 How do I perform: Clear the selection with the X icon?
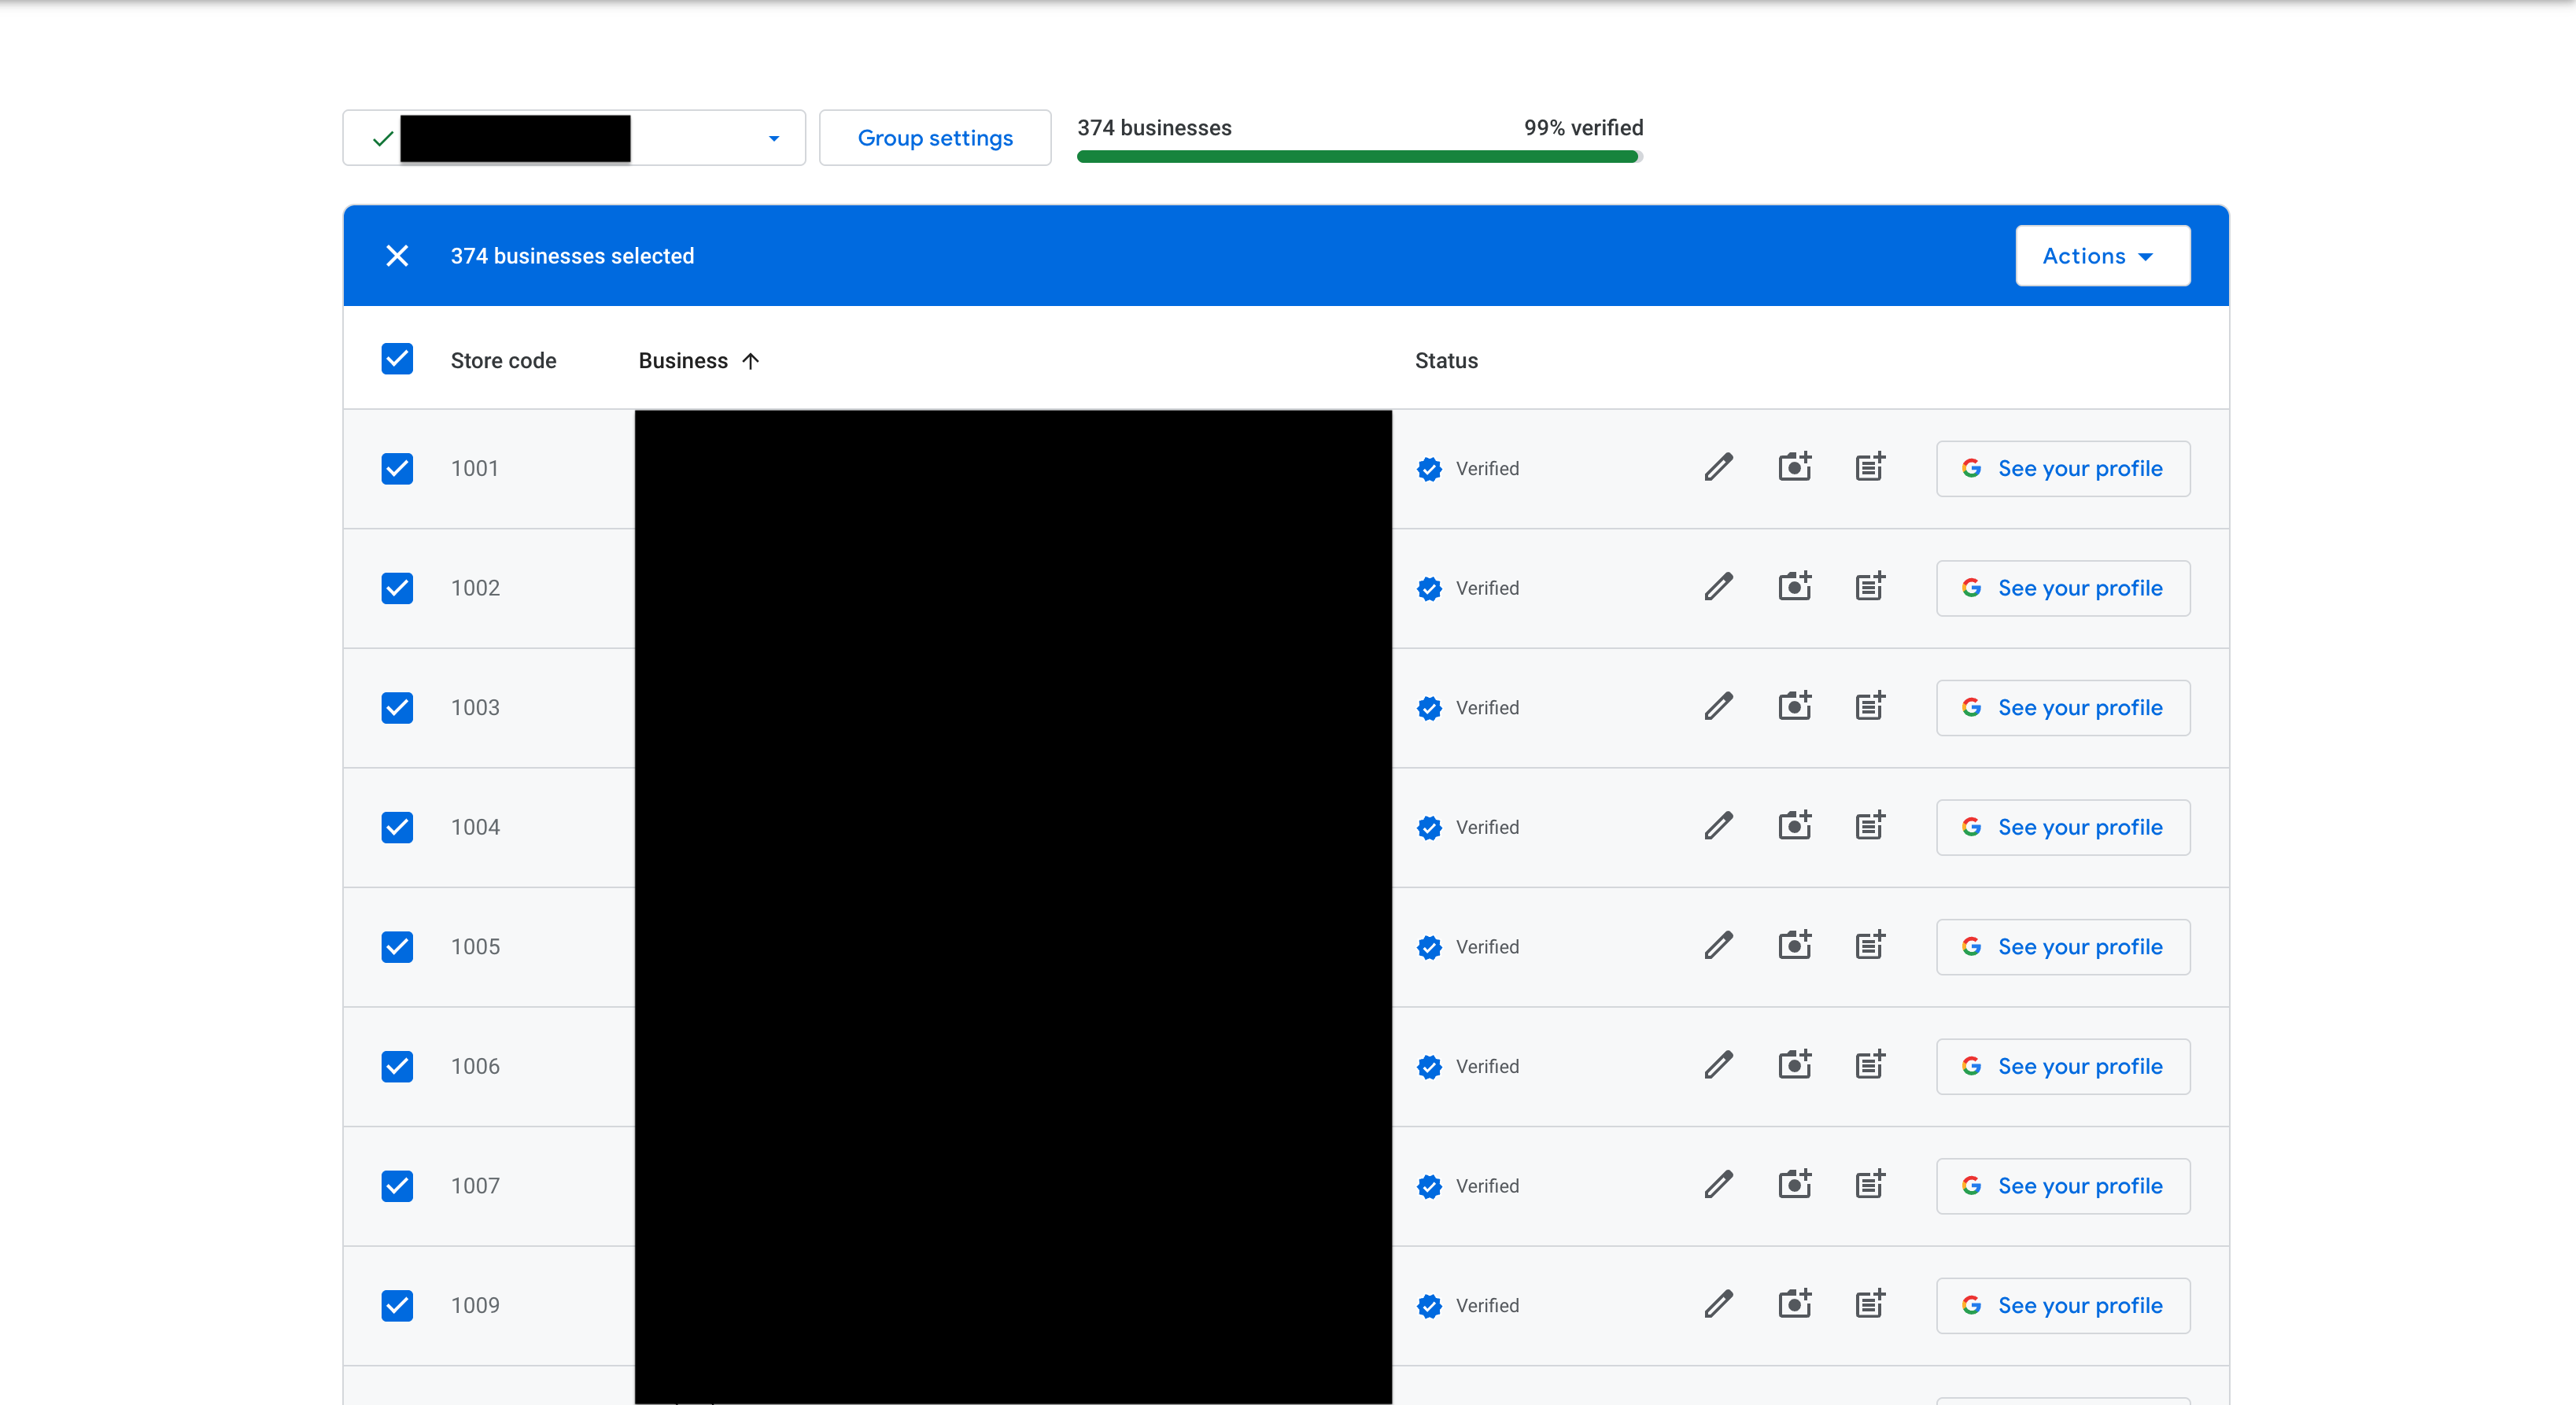[x=397, y=255]
